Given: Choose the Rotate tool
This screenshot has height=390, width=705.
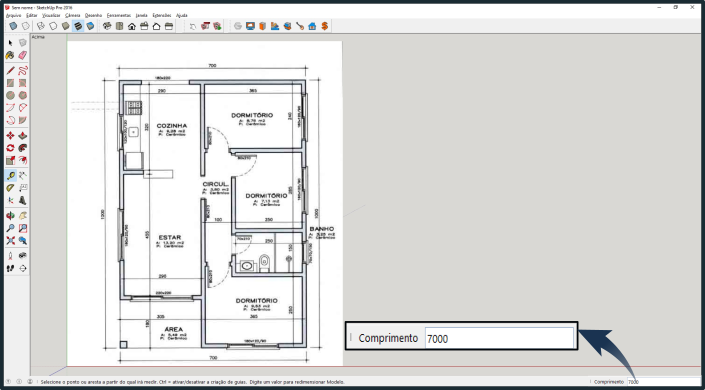Looking at the screenshot, I should tap(10, 148).
